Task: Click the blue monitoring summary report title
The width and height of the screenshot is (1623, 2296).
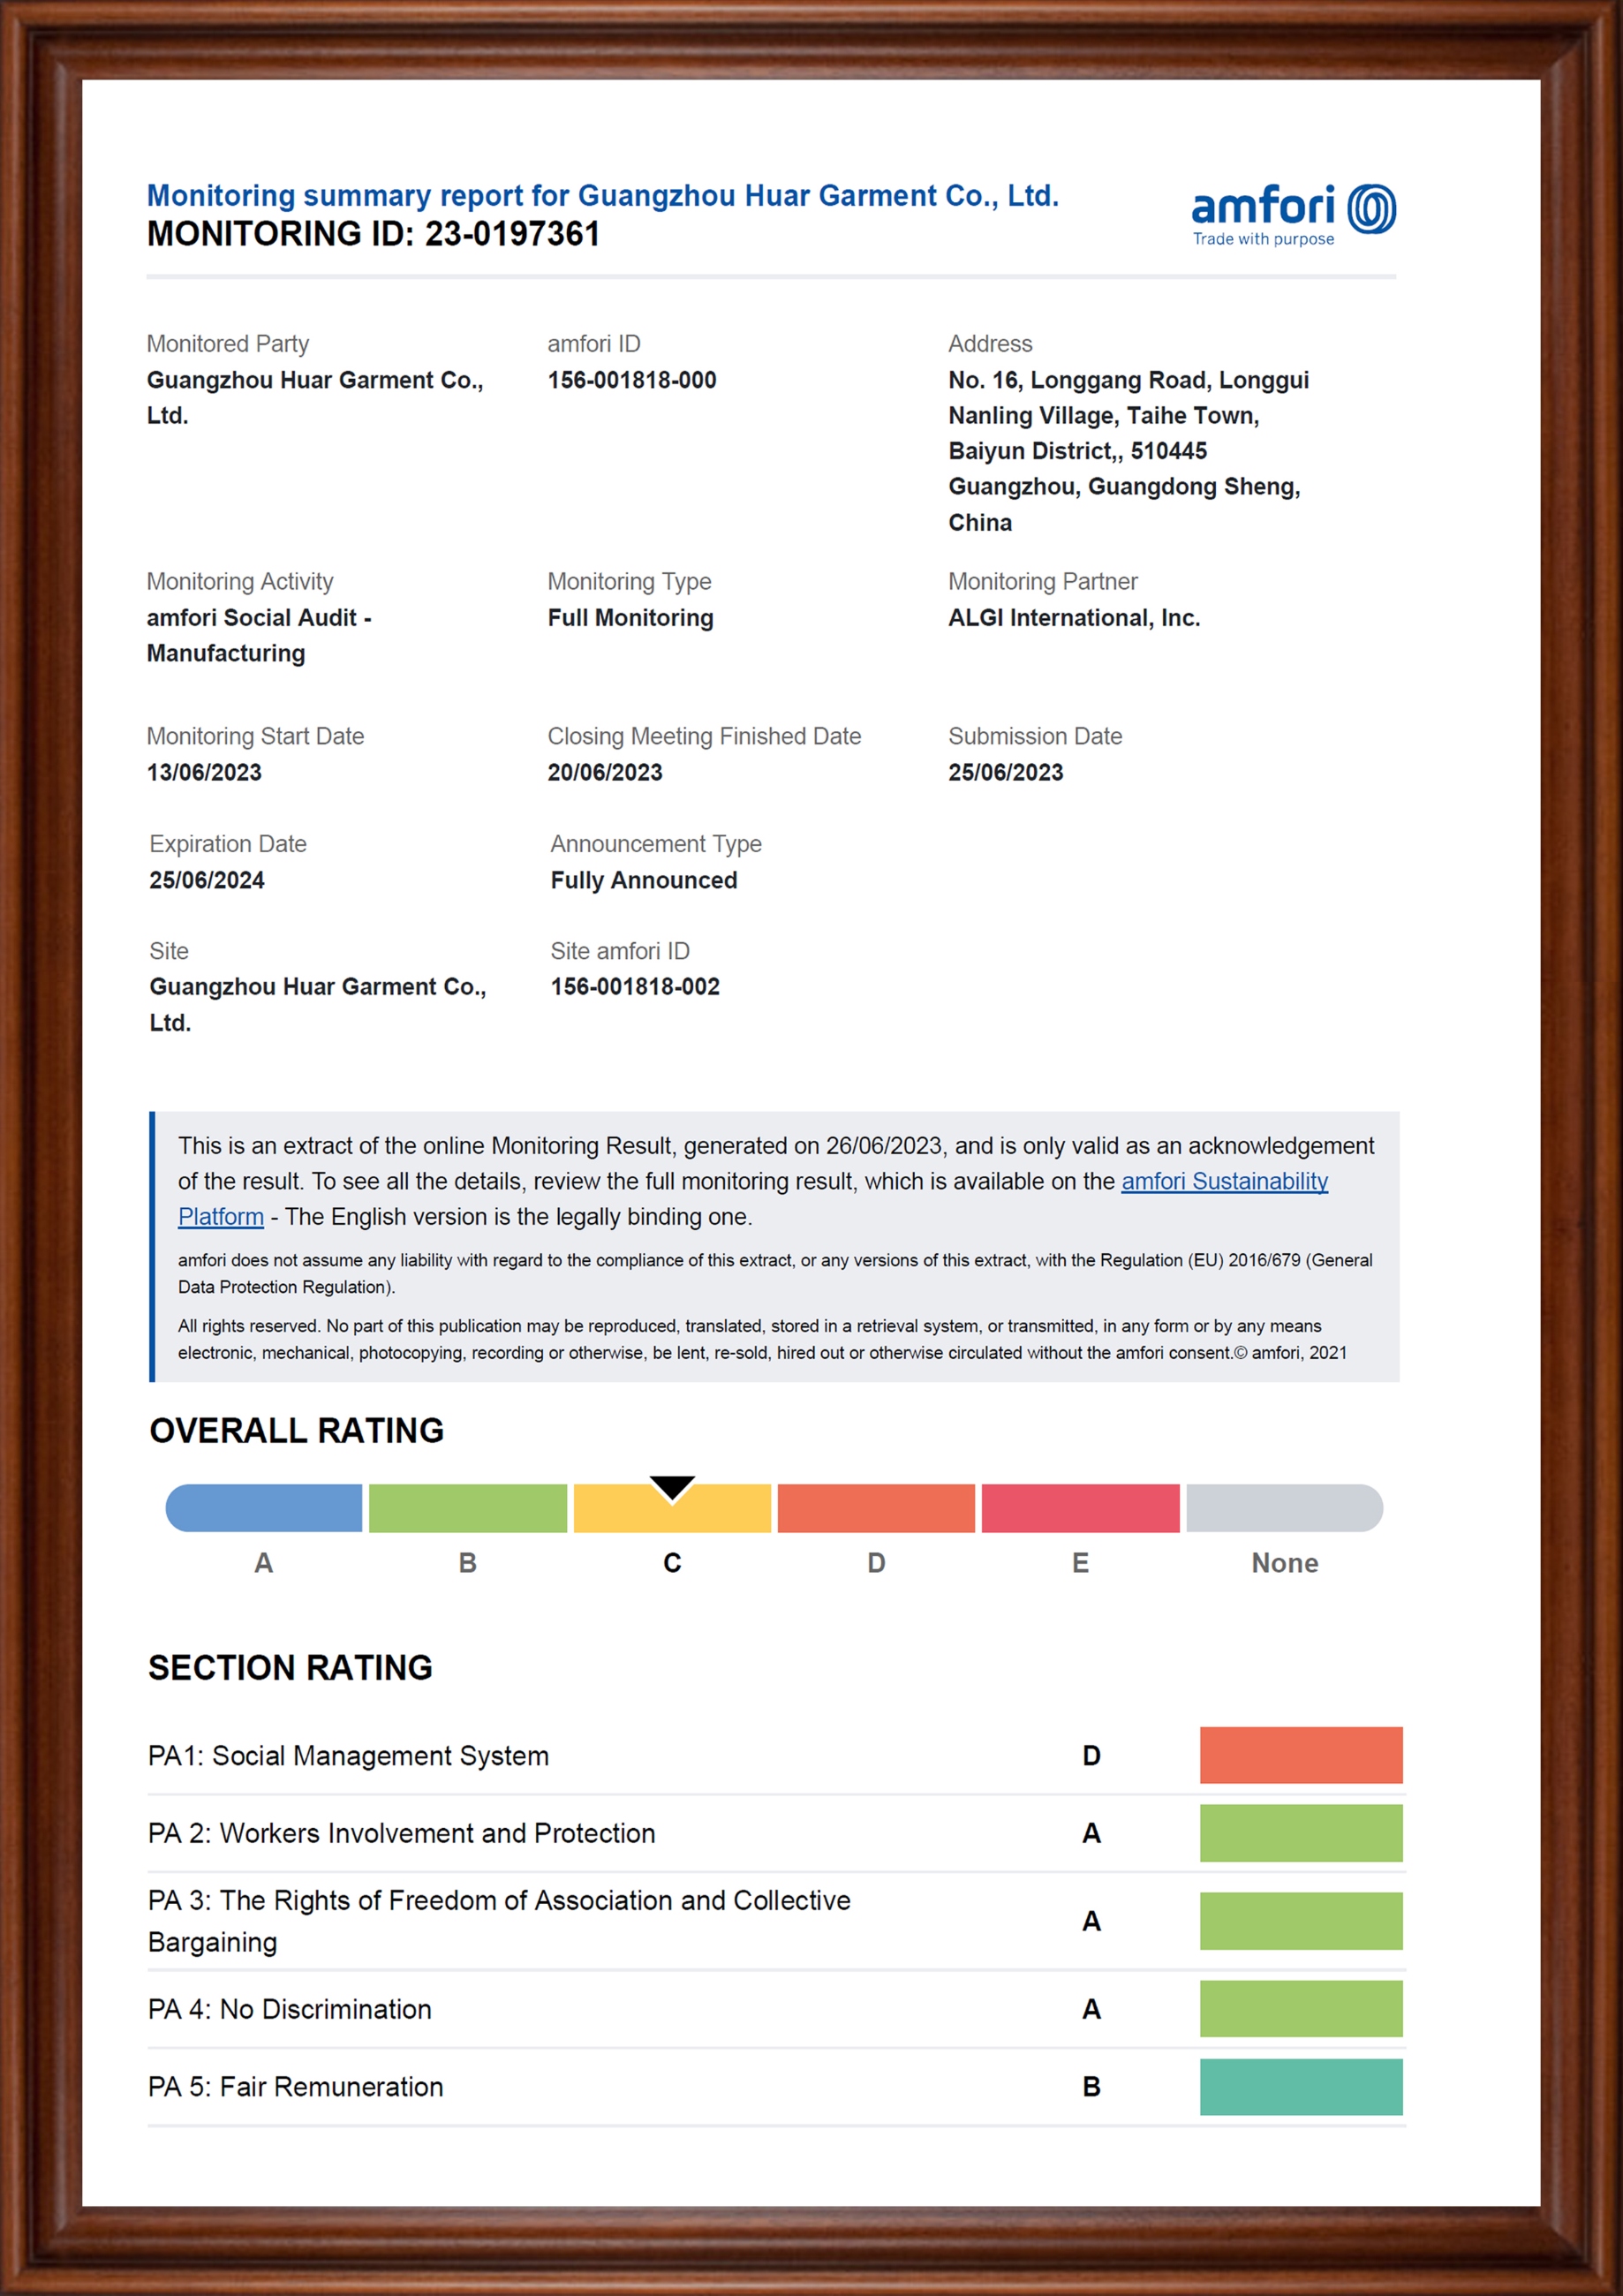Action: pyautogui.click(x=602, y=195)
